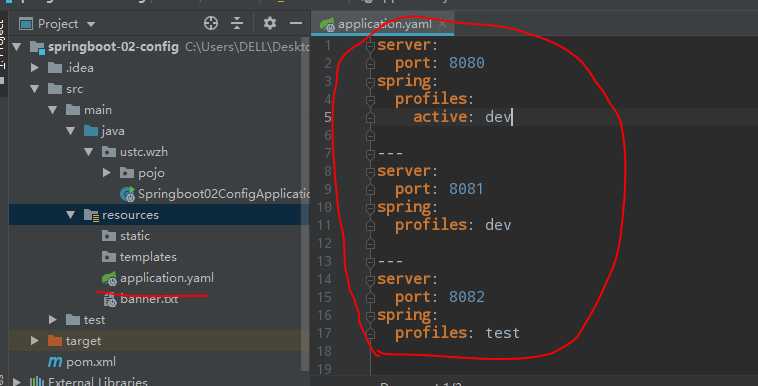Viewport: 758px width, 386px height.
Task: Click line number 12 in gutter
Action: 324,243
